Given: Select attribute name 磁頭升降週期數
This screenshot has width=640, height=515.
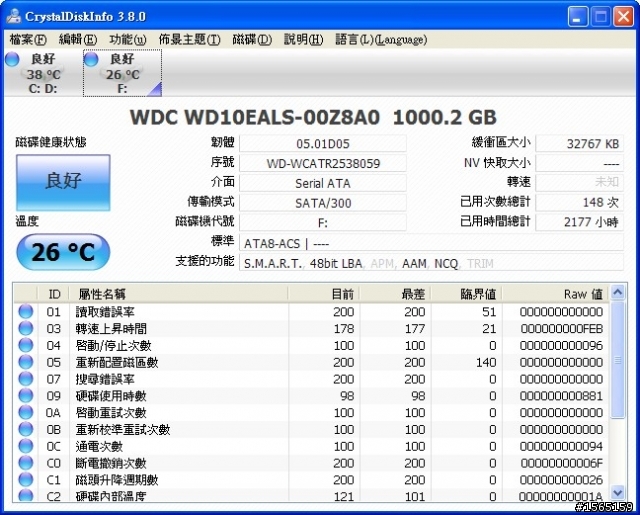Looking at the screenshot, I should click(x=117, y=480).
